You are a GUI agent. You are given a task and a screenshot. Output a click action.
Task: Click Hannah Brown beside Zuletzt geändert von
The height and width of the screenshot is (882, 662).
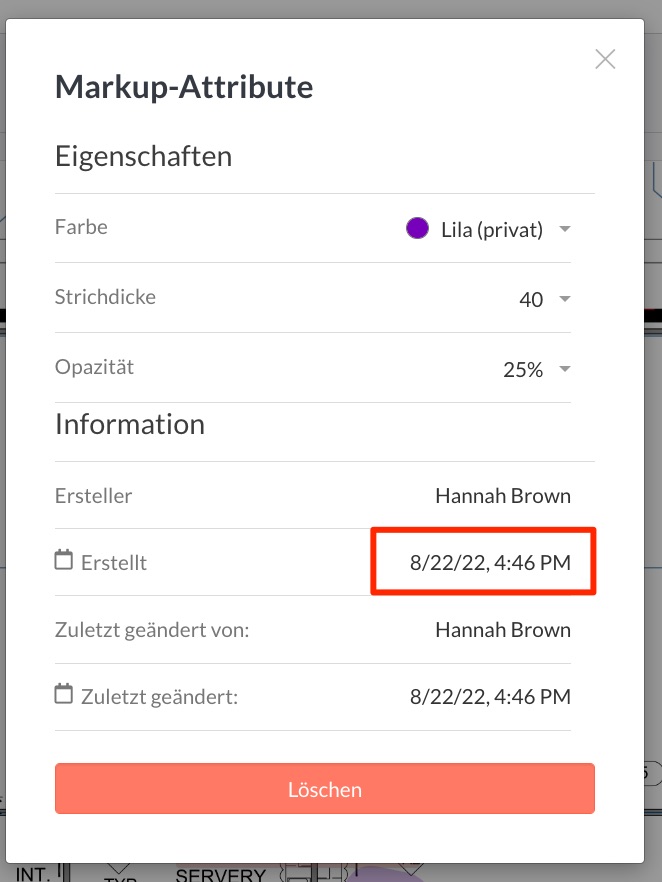503,629
